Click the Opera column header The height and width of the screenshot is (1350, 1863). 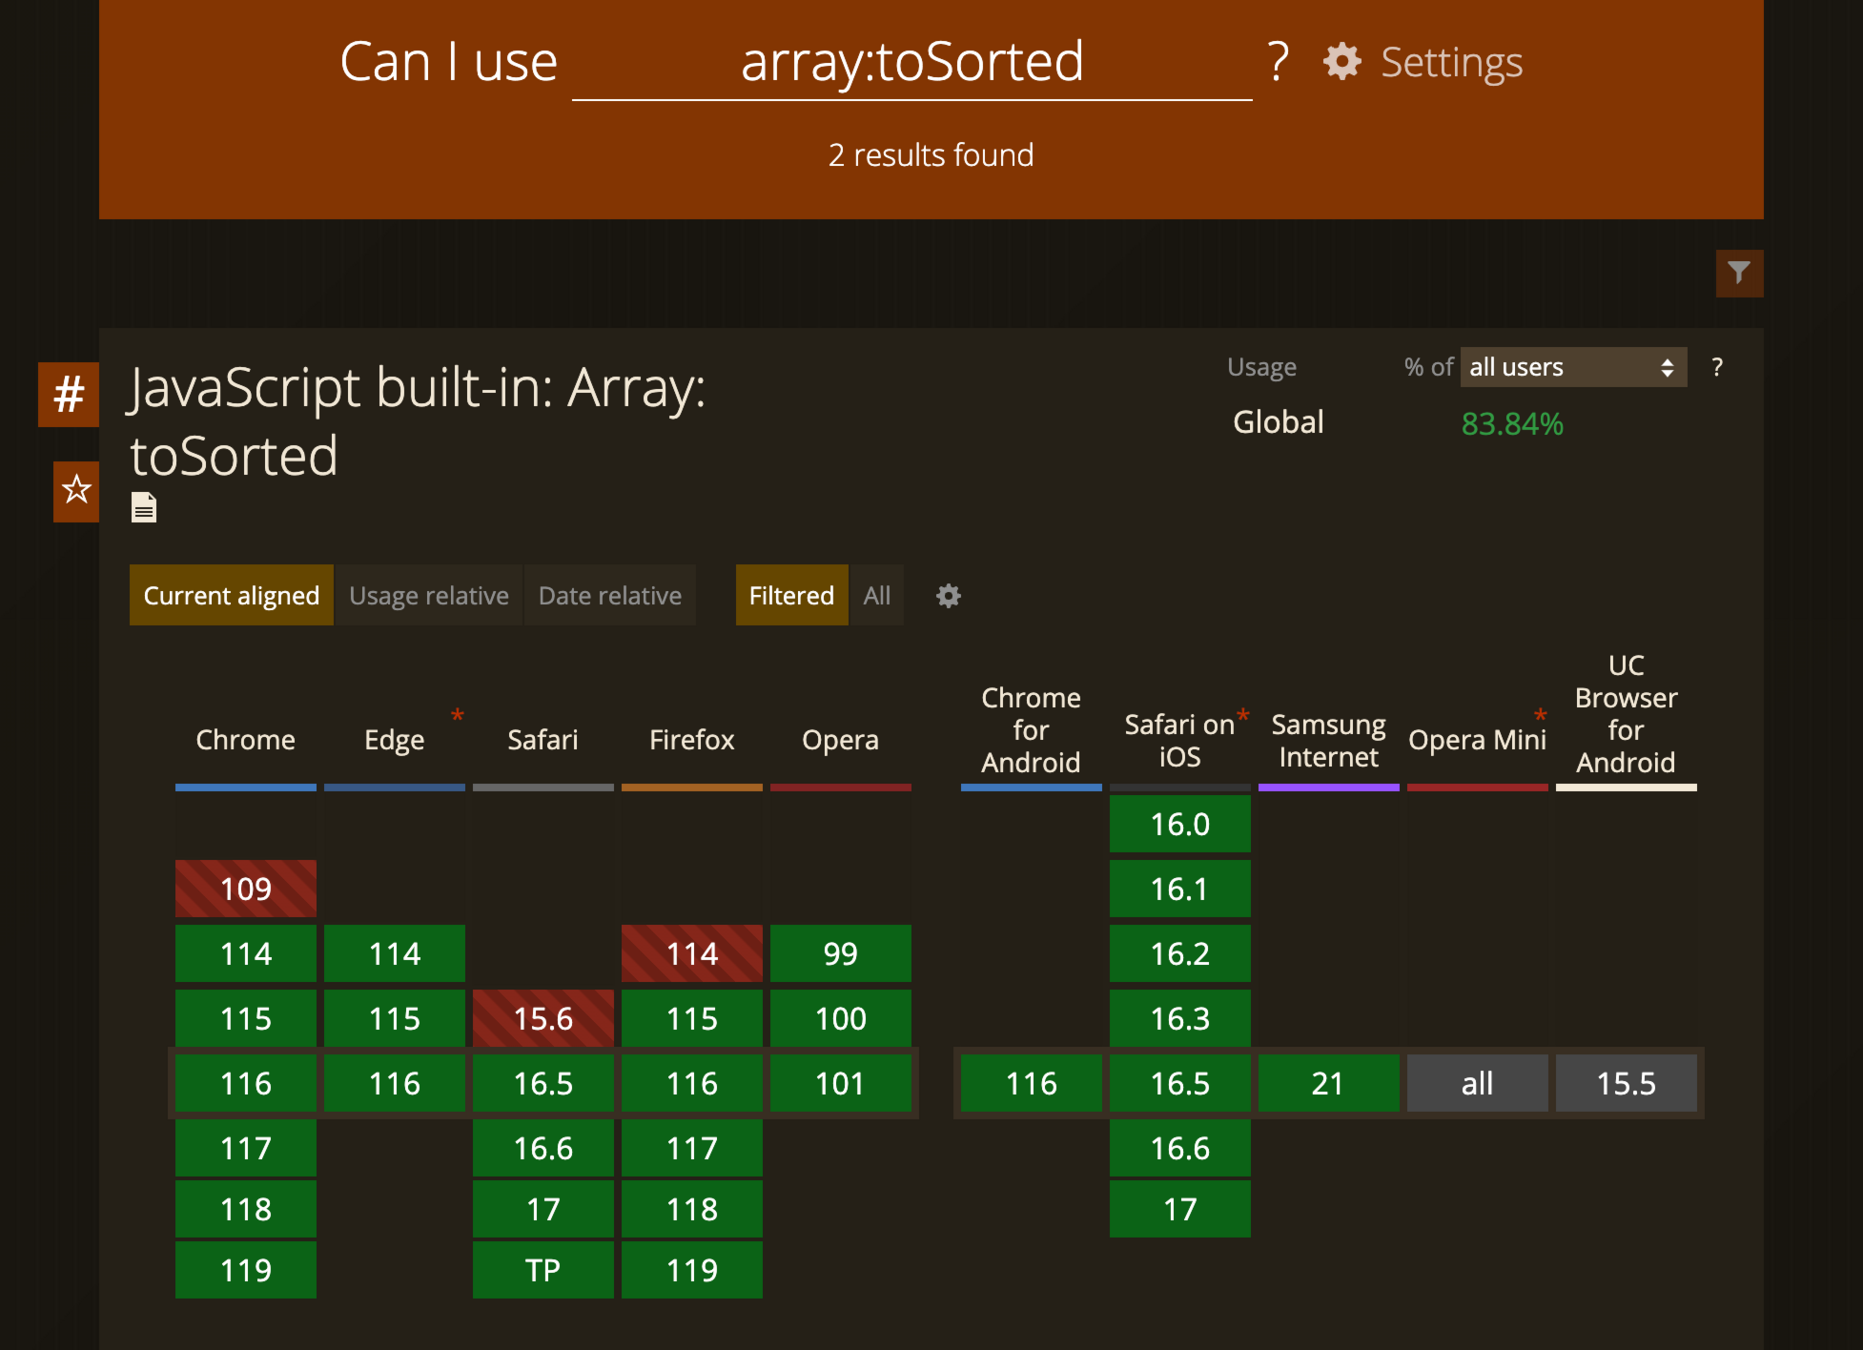click(x=840, y=740)
